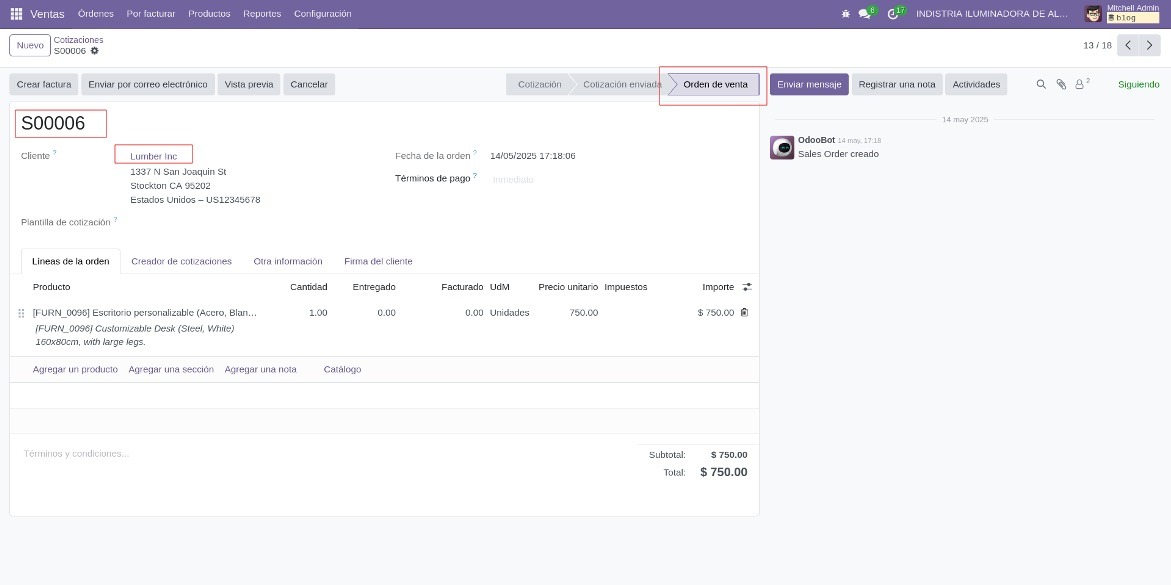Open the company switcher dropdown
The width and height of the screenshot is (1171, 585).
click(992, 13)
